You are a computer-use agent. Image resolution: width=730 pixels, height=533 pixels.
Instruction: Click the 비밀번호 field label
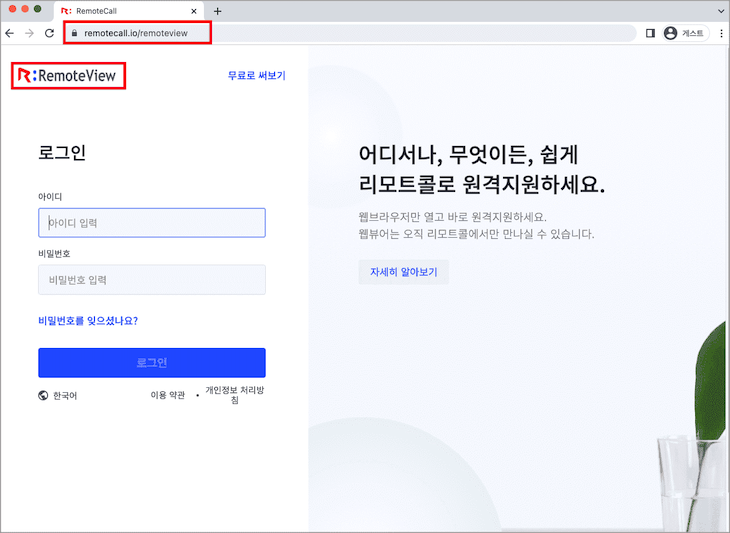pos(54,254)
